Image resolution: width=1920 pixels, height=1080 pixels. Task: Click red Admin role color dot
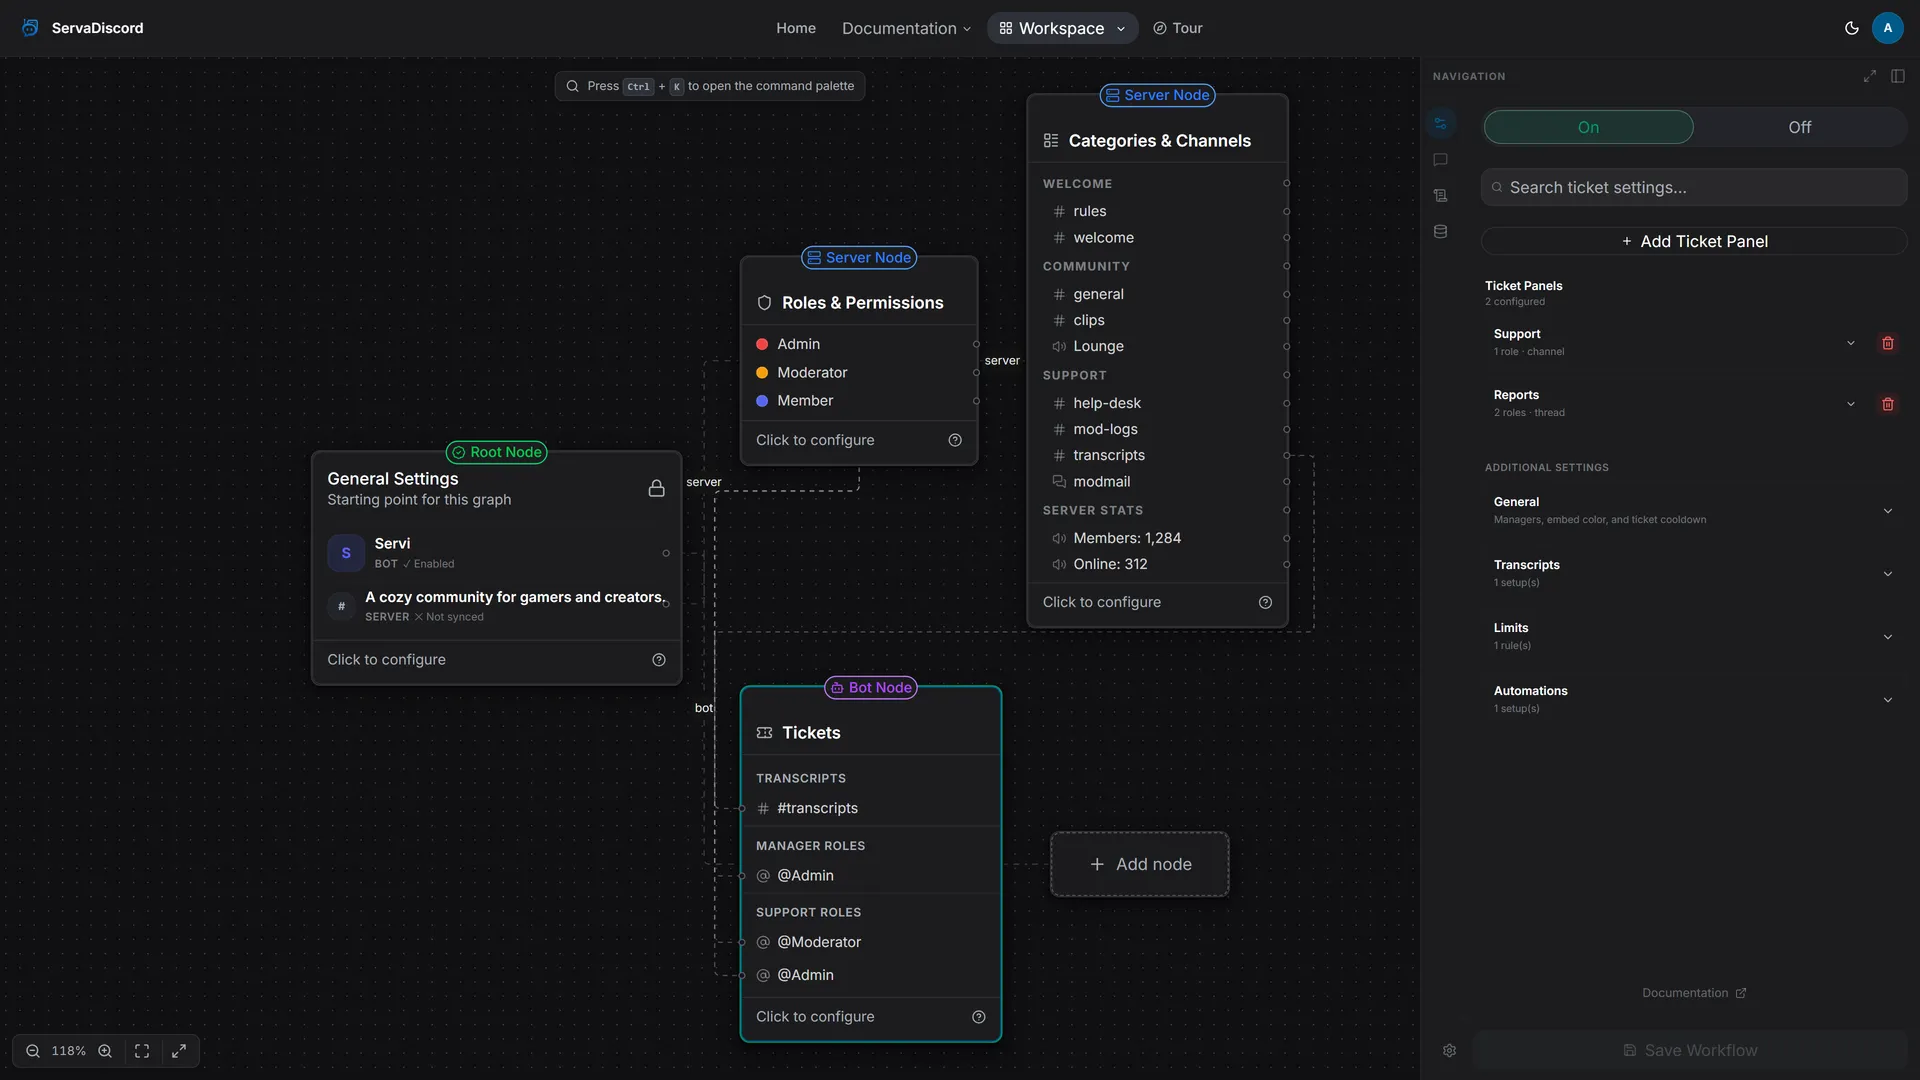[x=762, y=344]
